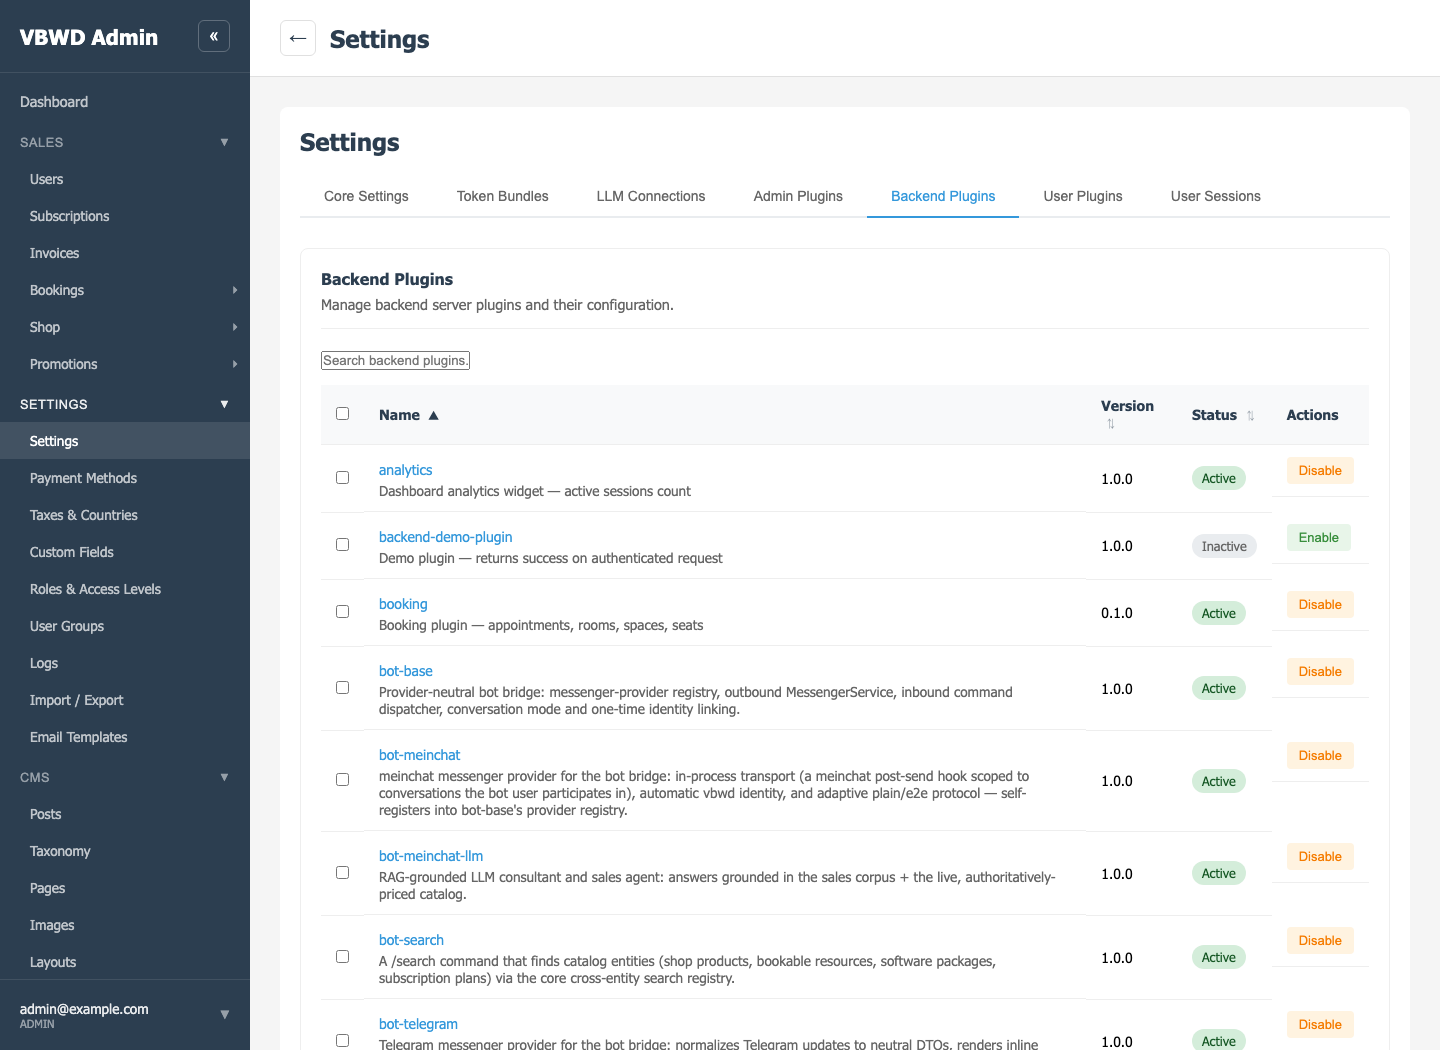Switch to the LLM Connections tab

click(x=651, y=196)
